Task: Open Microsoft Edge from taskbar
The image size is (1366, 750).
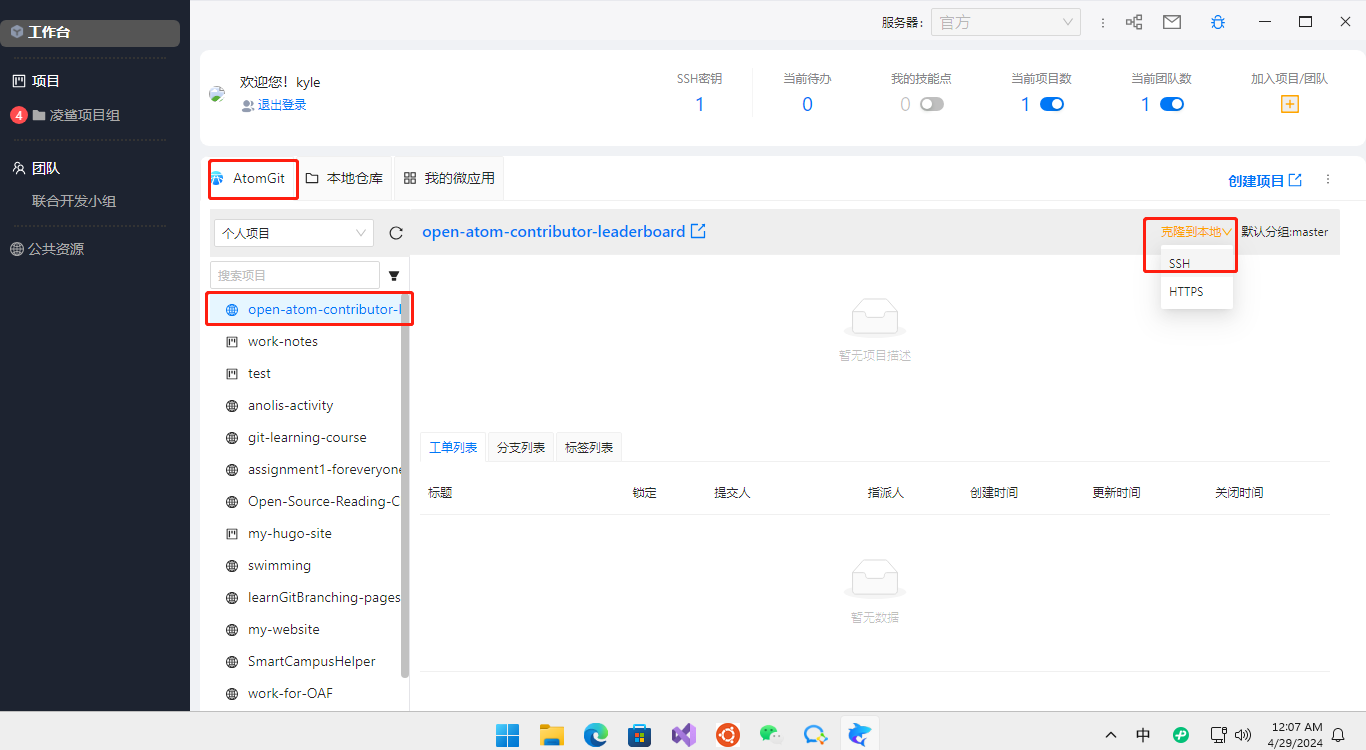Action: 596,735
